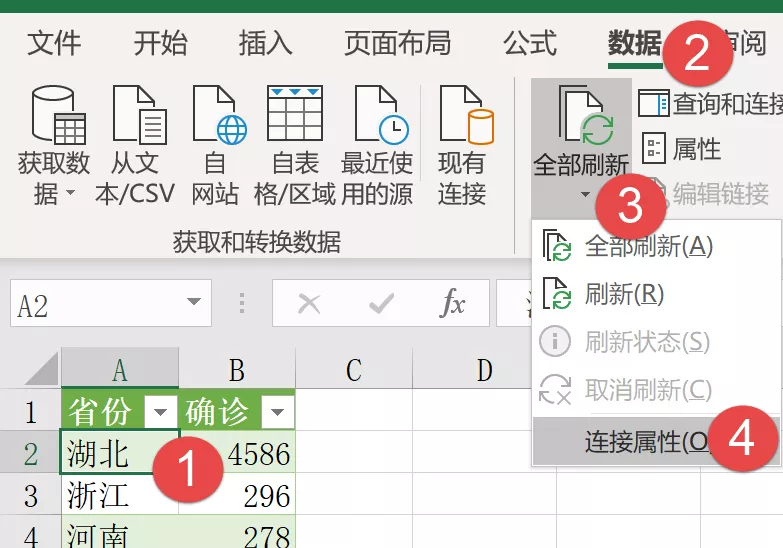The image size is (783, 548).
Task: Click the 确诊 header cell
Action: pos(237,412)
